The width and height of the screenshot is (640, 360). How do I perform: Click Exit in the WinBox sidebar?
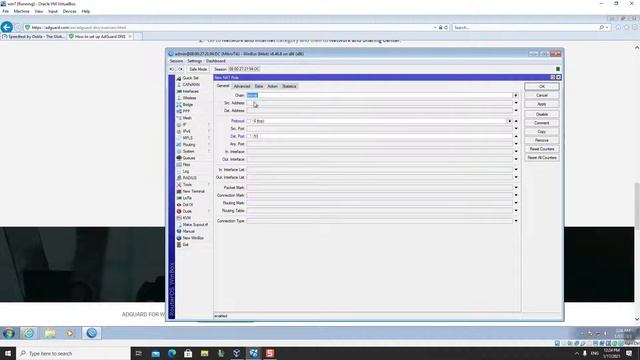pyautogui.click(x=185, y=244)
